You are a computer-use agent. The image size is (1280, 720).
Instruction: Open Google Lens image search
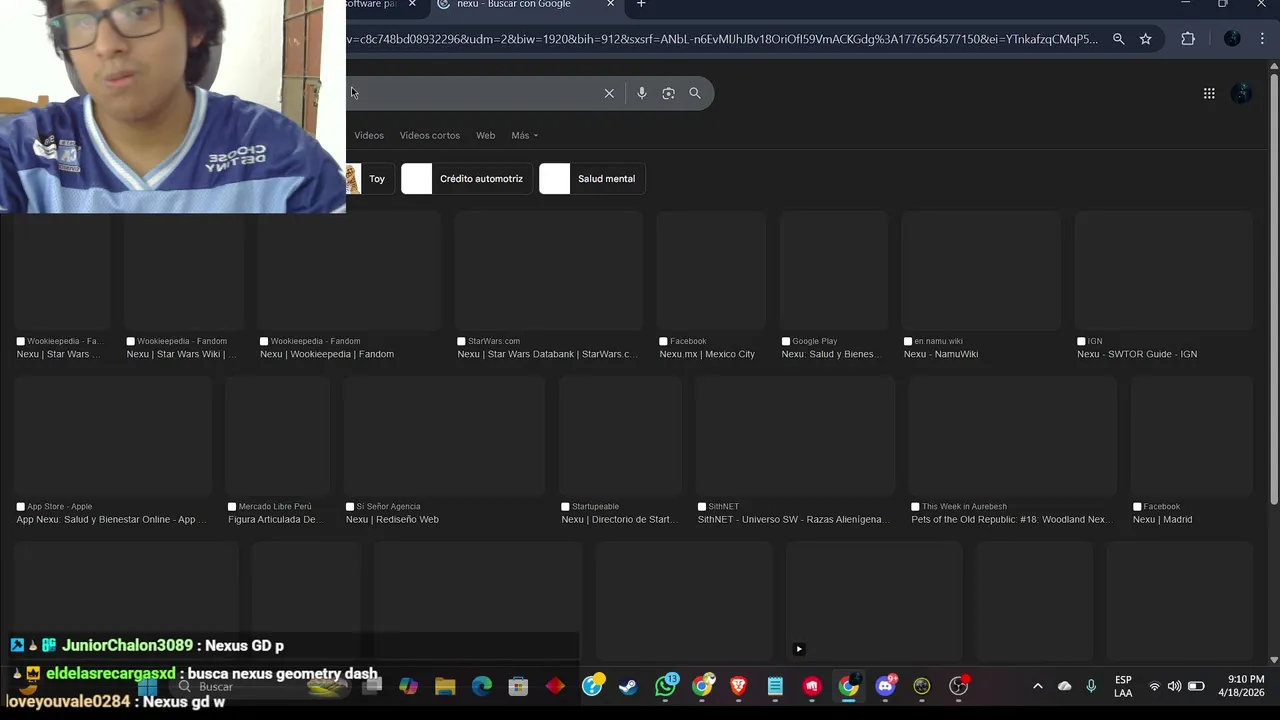(668, 93)
